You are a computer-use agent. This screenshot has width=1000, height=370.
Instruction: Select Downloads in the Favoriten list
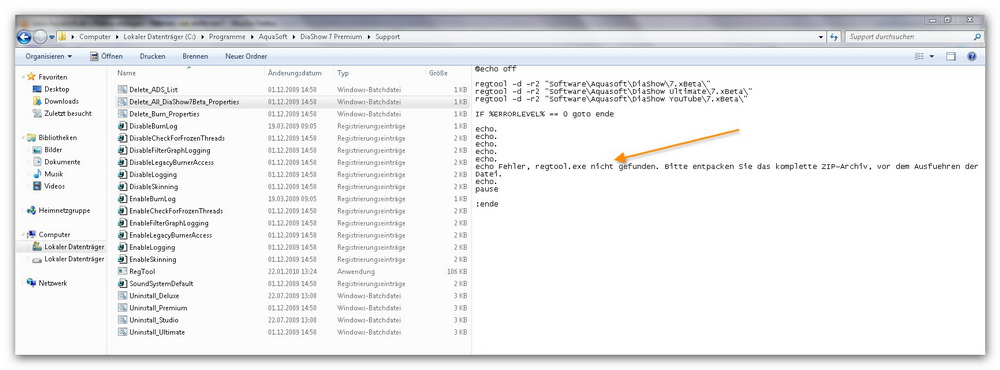61,101
